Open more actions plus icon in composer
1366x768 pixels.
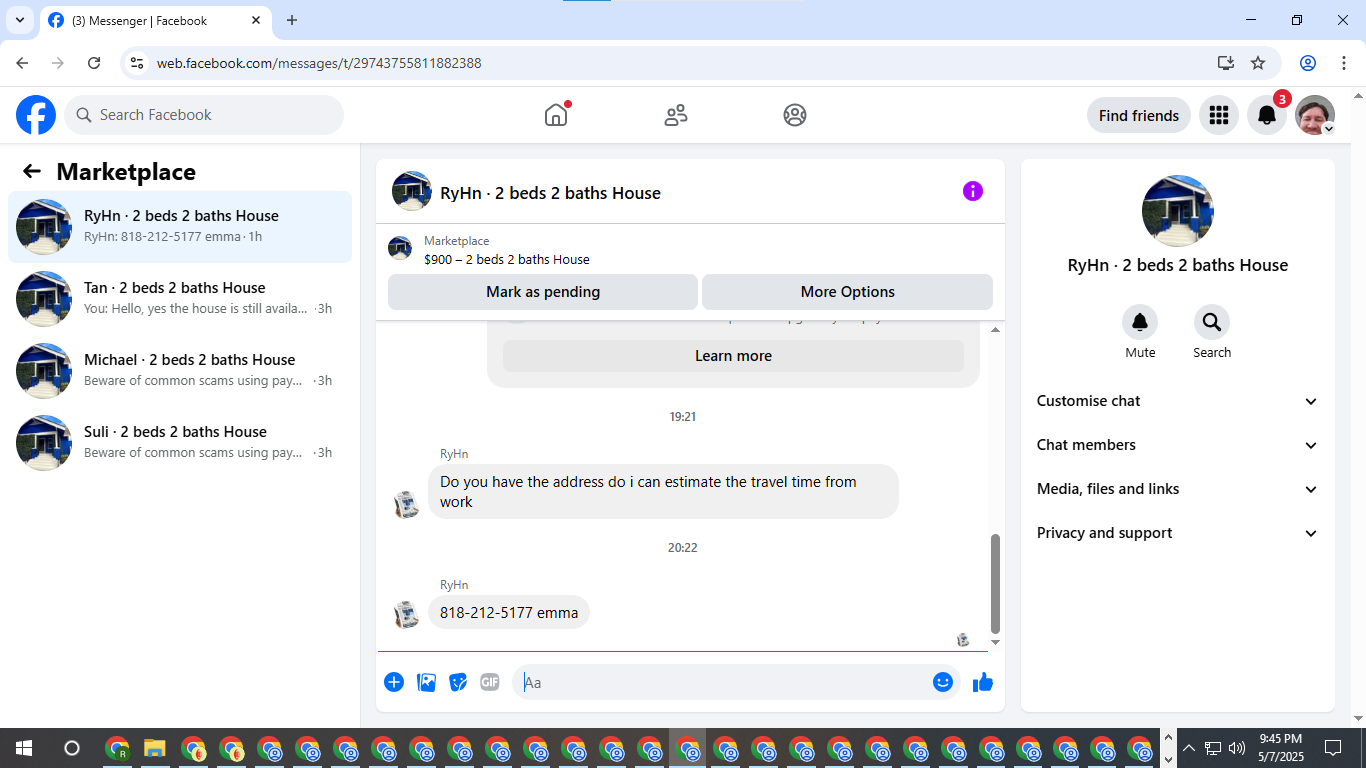394,682
